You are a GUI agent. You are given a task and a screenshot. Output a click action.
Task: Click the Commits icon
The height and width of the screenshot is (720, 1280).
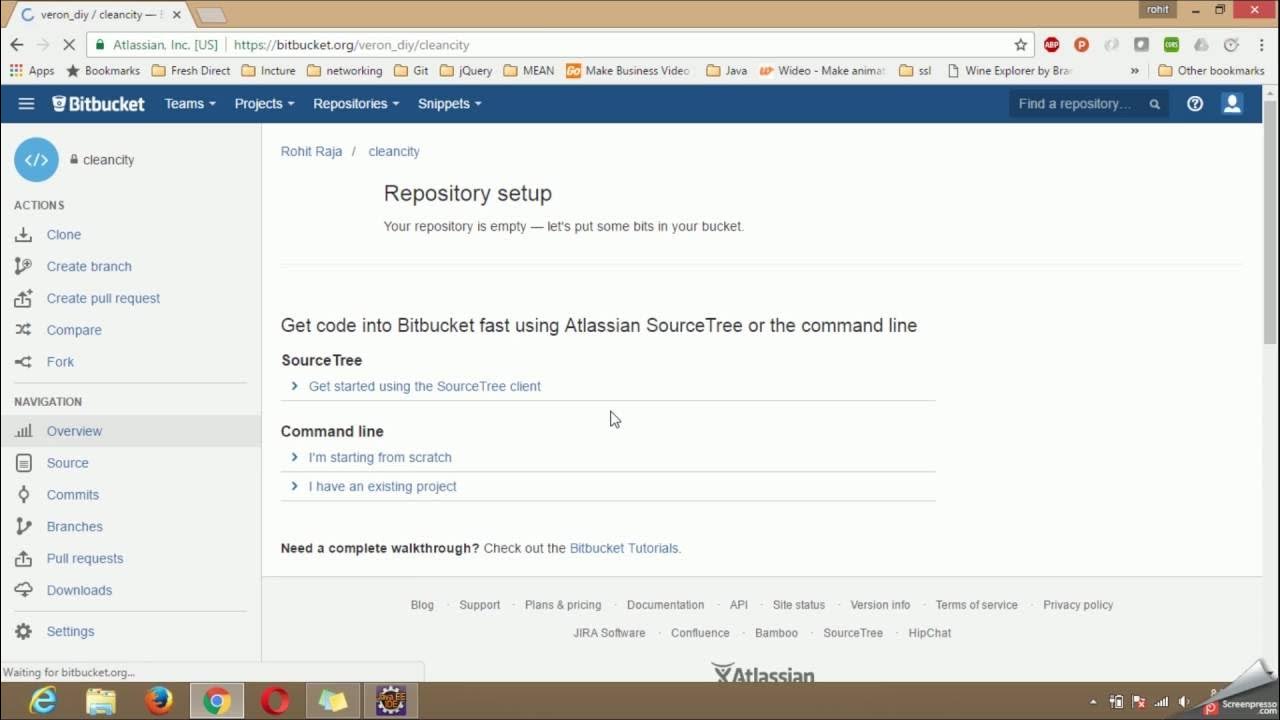pyautogui.click(x=24, y=495)
